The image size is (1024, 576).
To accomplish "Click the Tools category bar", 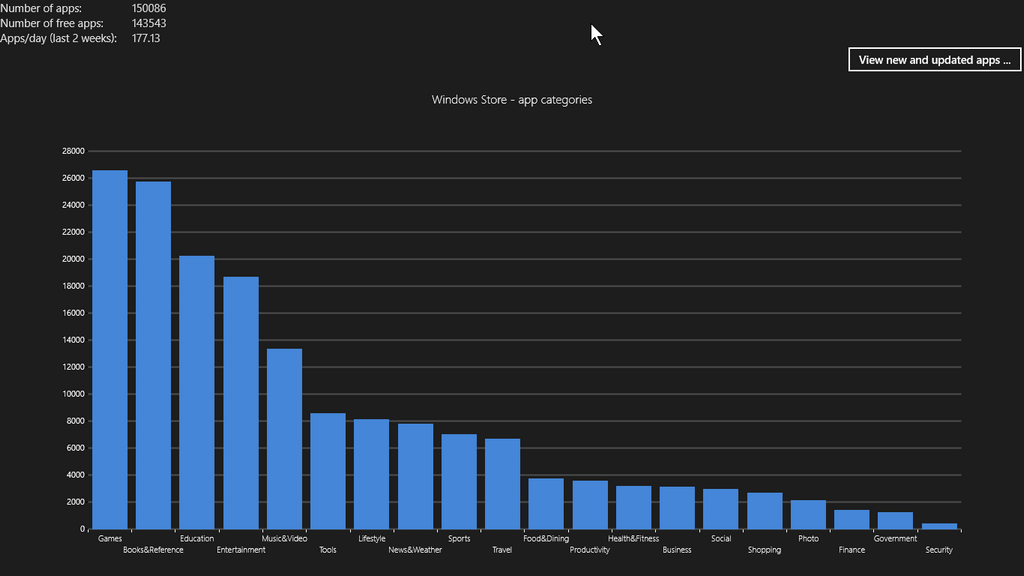I will point(328,471).
